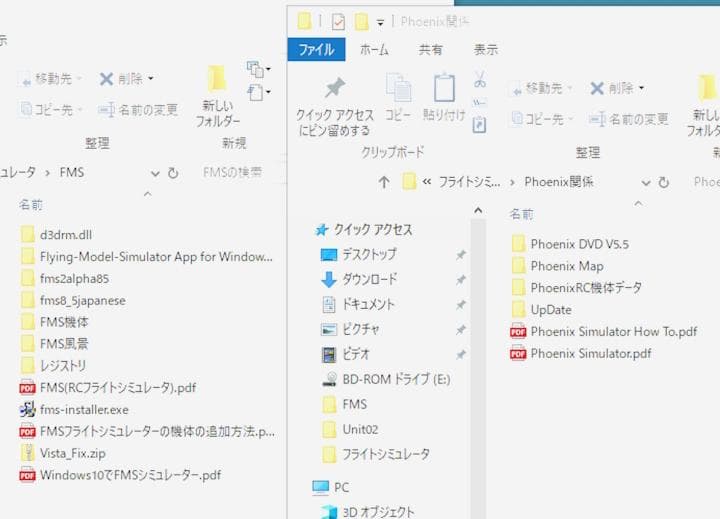Expand address history dropdown in FMS window
Screen dimensions: 720x519
(155, 174)
